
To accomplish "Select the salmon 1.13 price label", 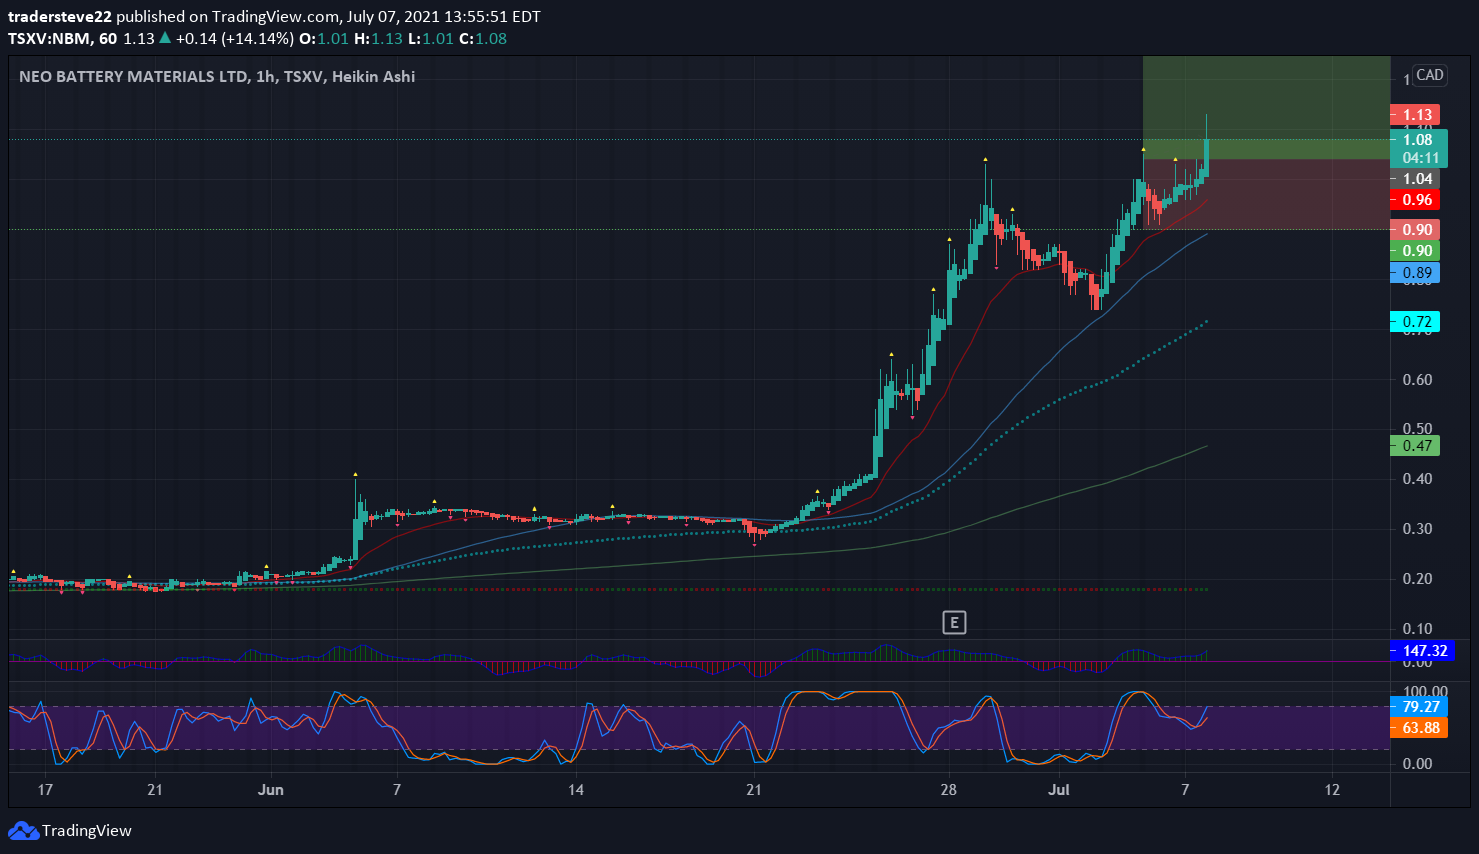I will coord(1415,115).
